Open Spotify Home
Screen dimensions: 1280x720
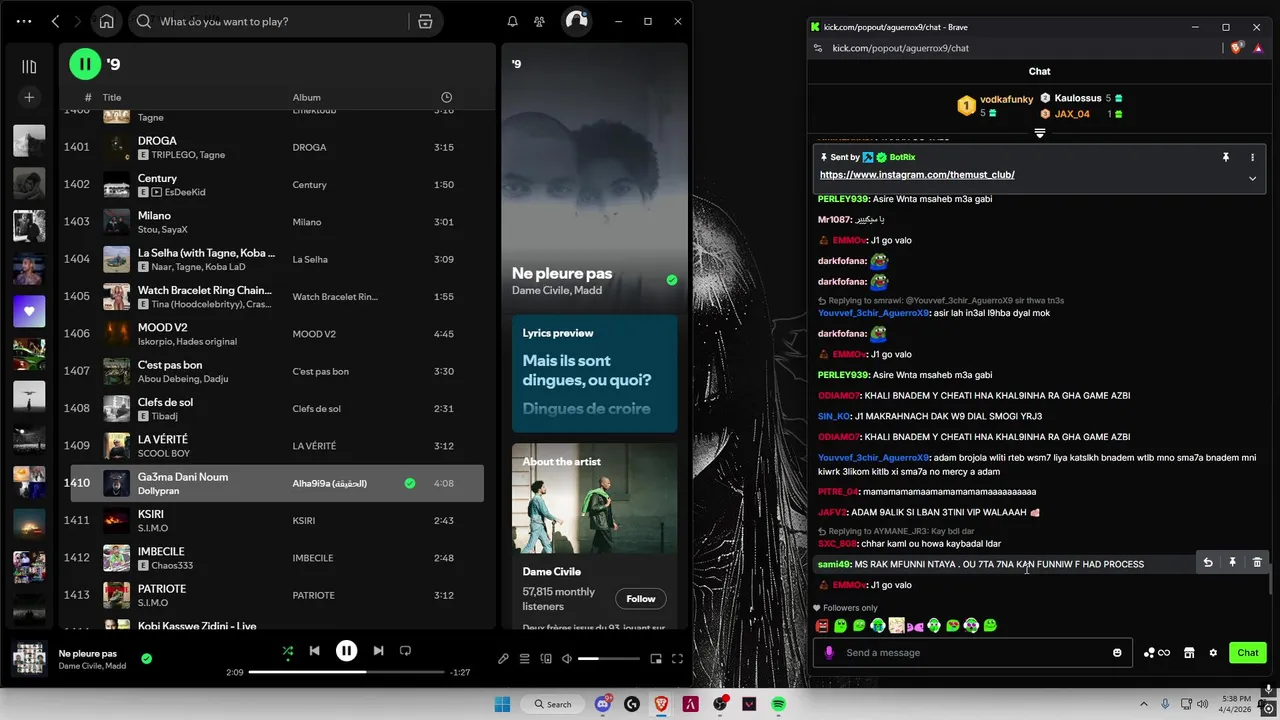[106, 21]
